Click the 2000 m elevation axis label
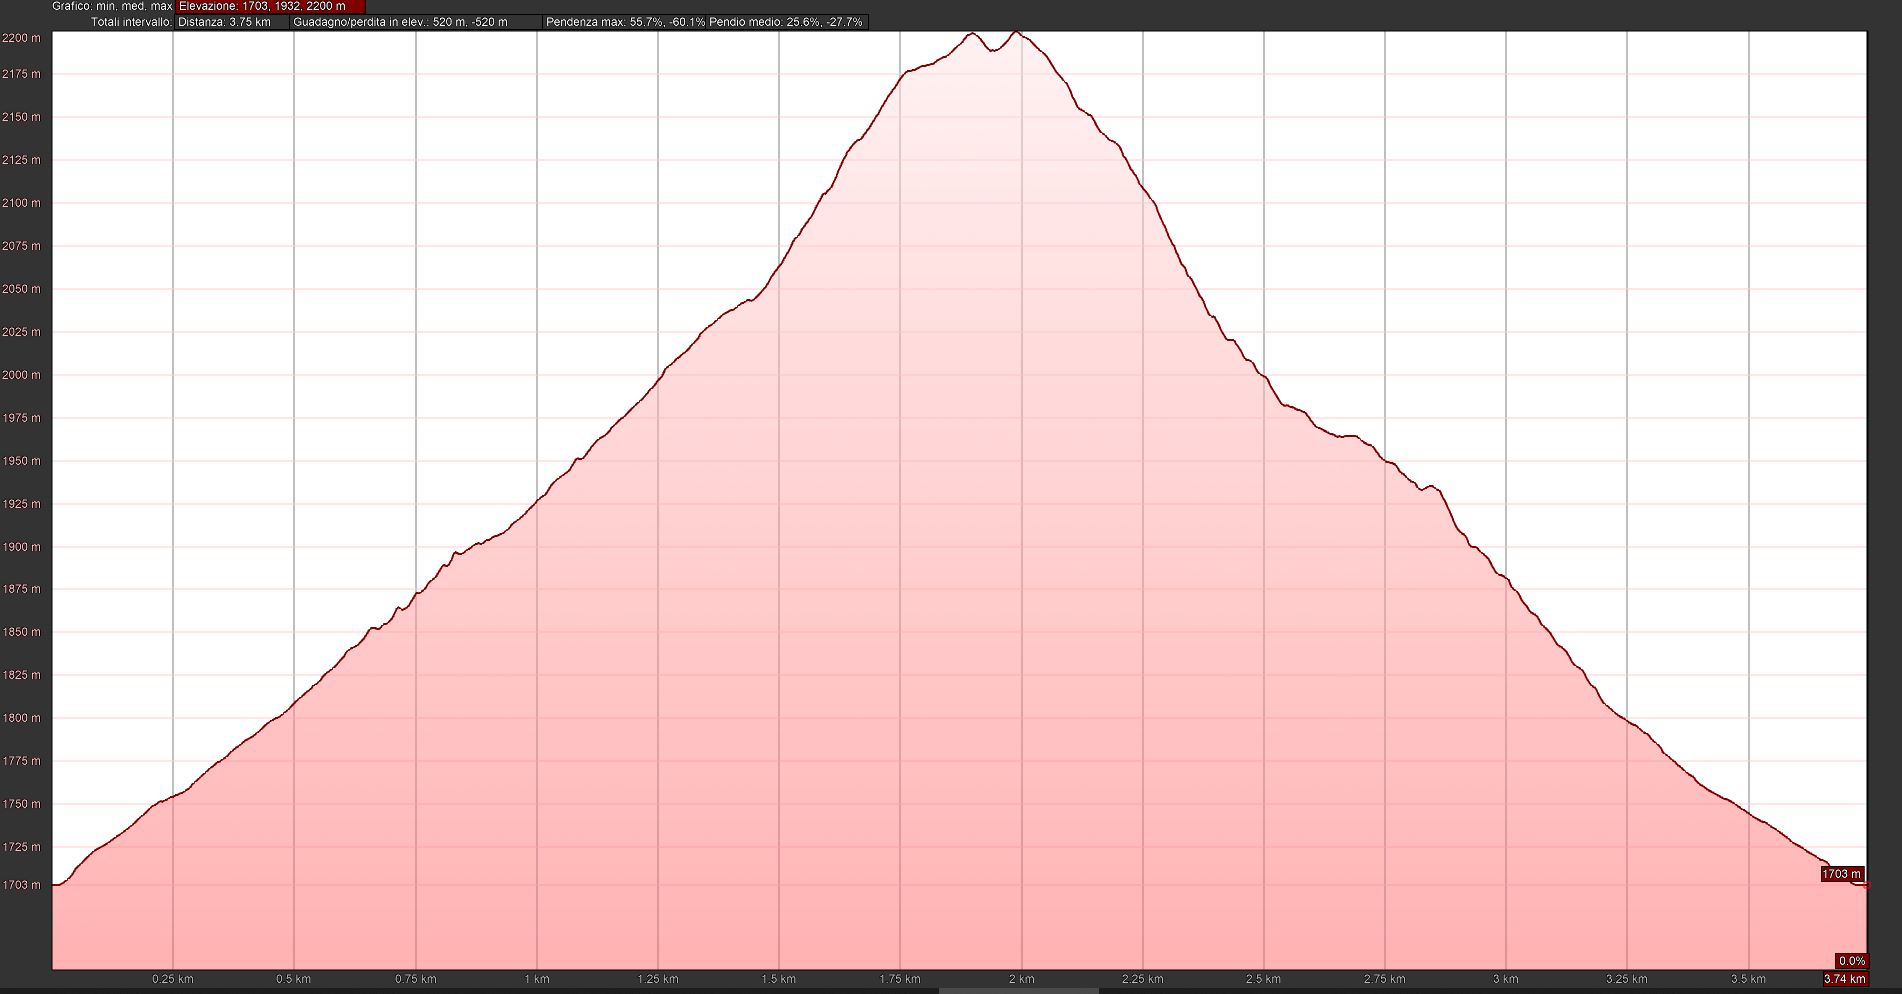This screenshot has height=994, width=1902. point(22,375)
